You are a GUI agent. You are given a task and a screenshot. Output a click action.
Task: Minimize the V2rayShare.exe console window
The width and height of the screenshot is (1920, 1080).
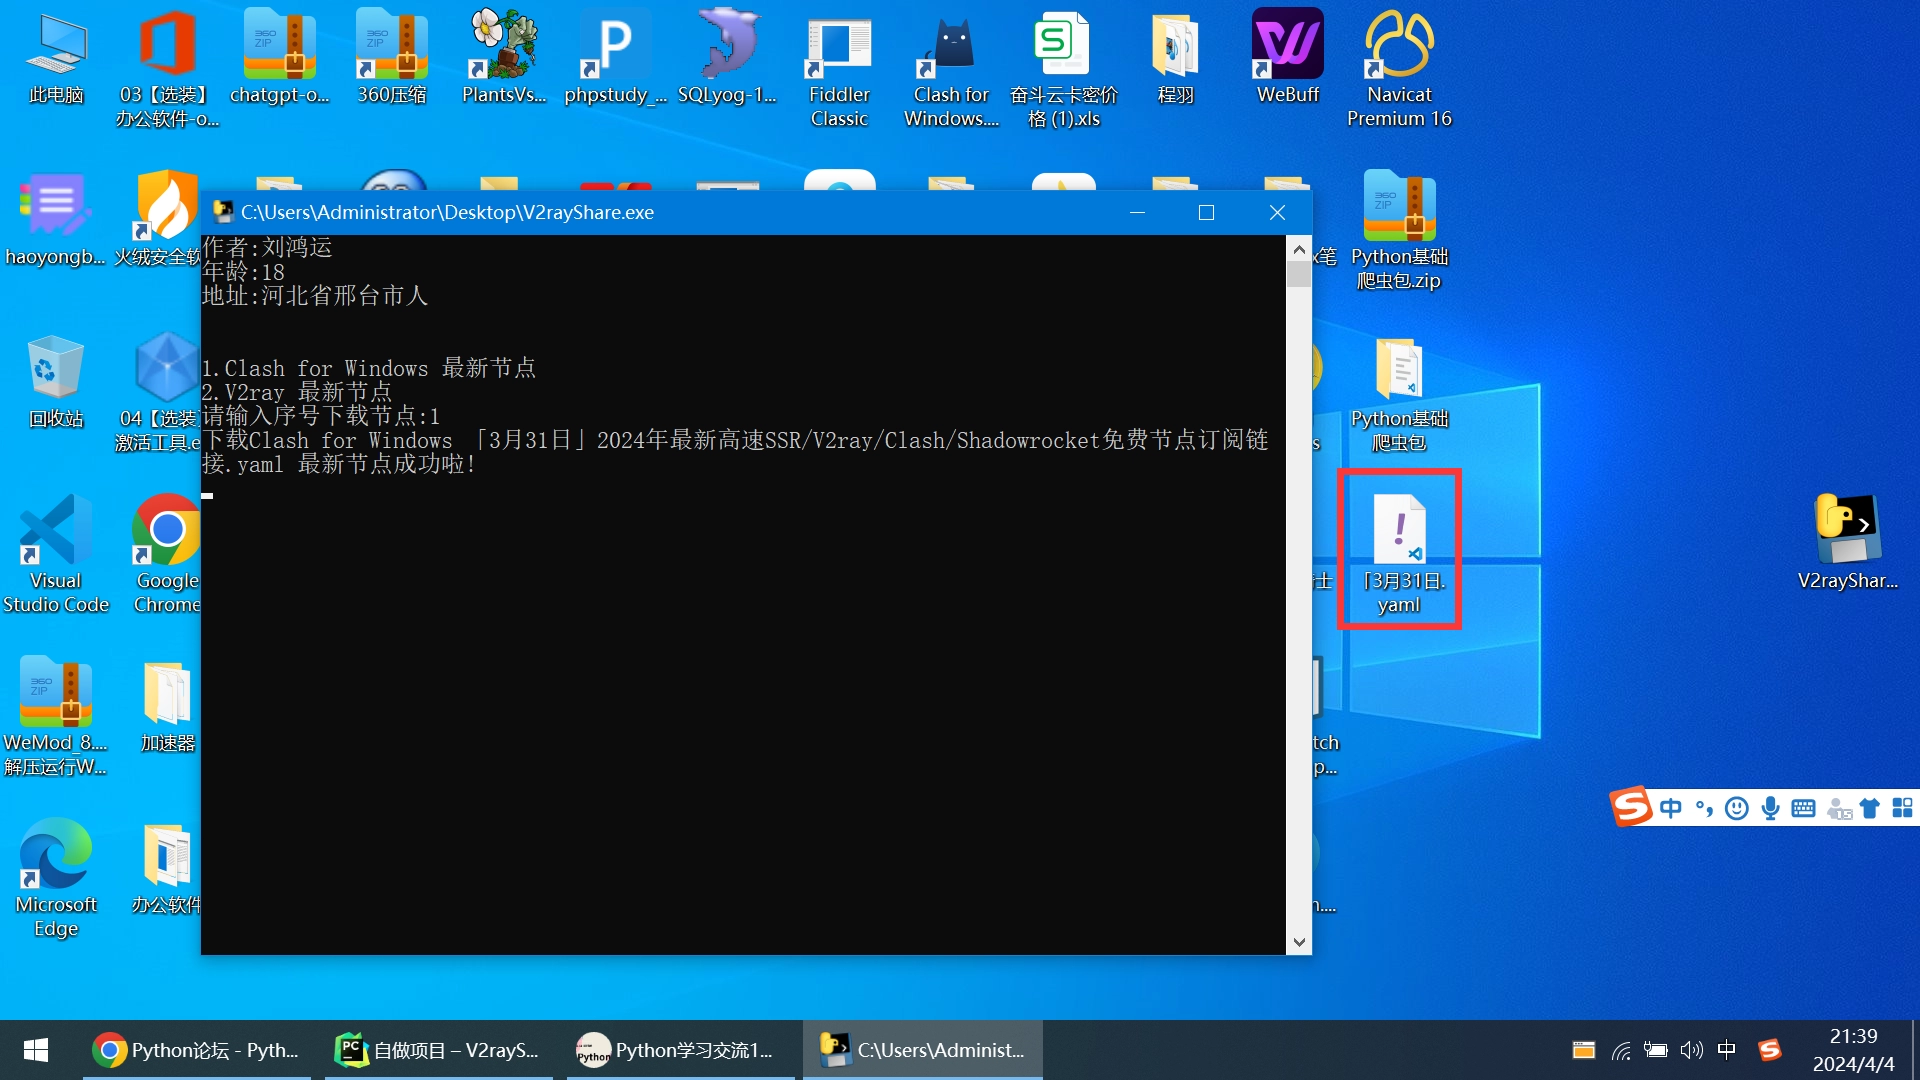pyautogui.click(x=1137, y=212)
